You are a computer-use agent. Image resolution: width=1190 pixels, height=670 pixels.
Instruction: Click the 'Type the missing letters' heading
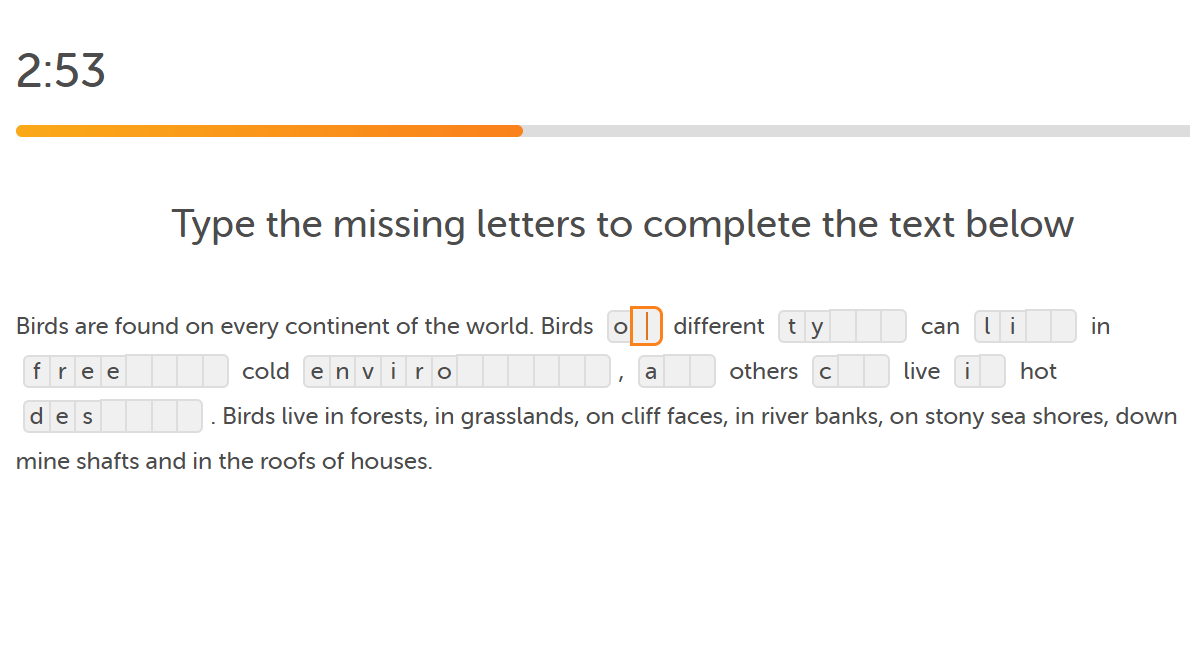click(x=622, y=224)
